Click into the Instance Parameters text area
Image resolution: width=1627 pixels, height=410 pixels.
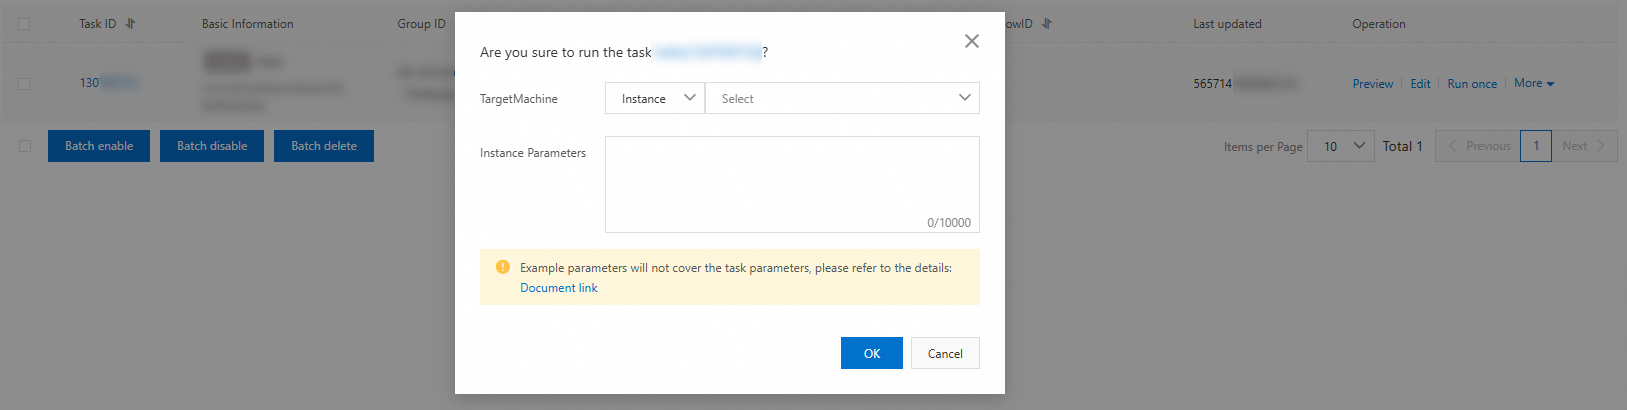point(792,184)
